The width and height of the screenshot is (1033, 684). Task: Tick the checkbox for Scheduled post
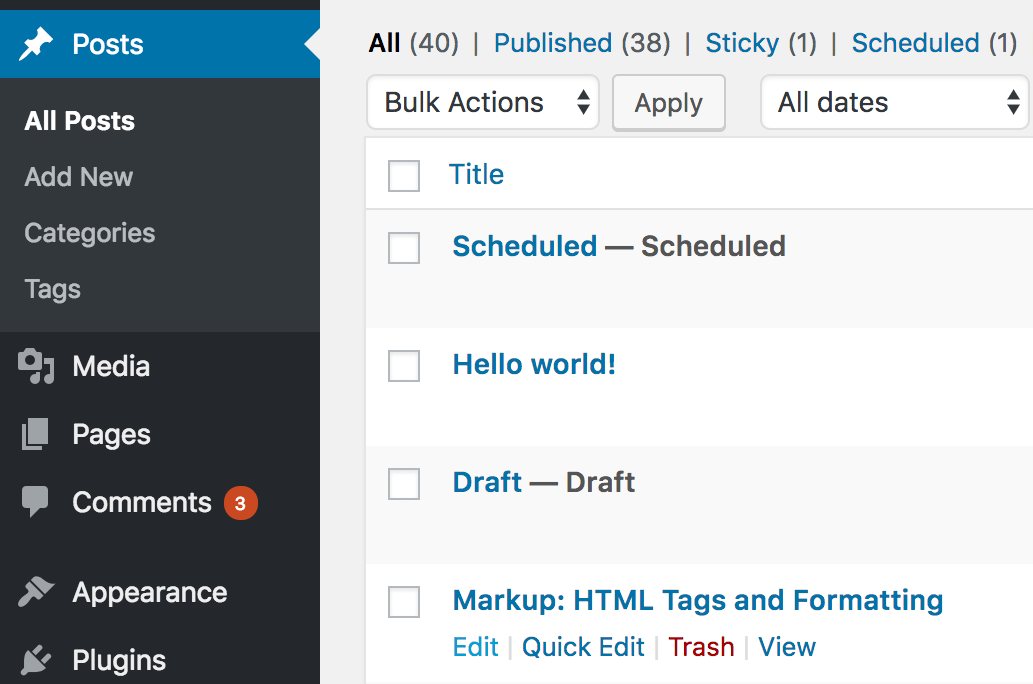coord(403,248)
